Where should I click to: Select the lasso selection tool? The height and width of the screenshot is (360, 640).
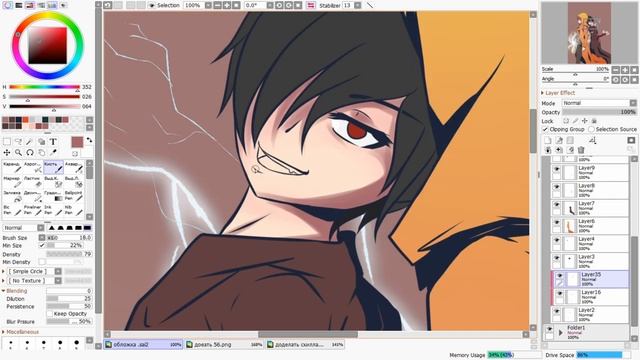pos(18,142)
